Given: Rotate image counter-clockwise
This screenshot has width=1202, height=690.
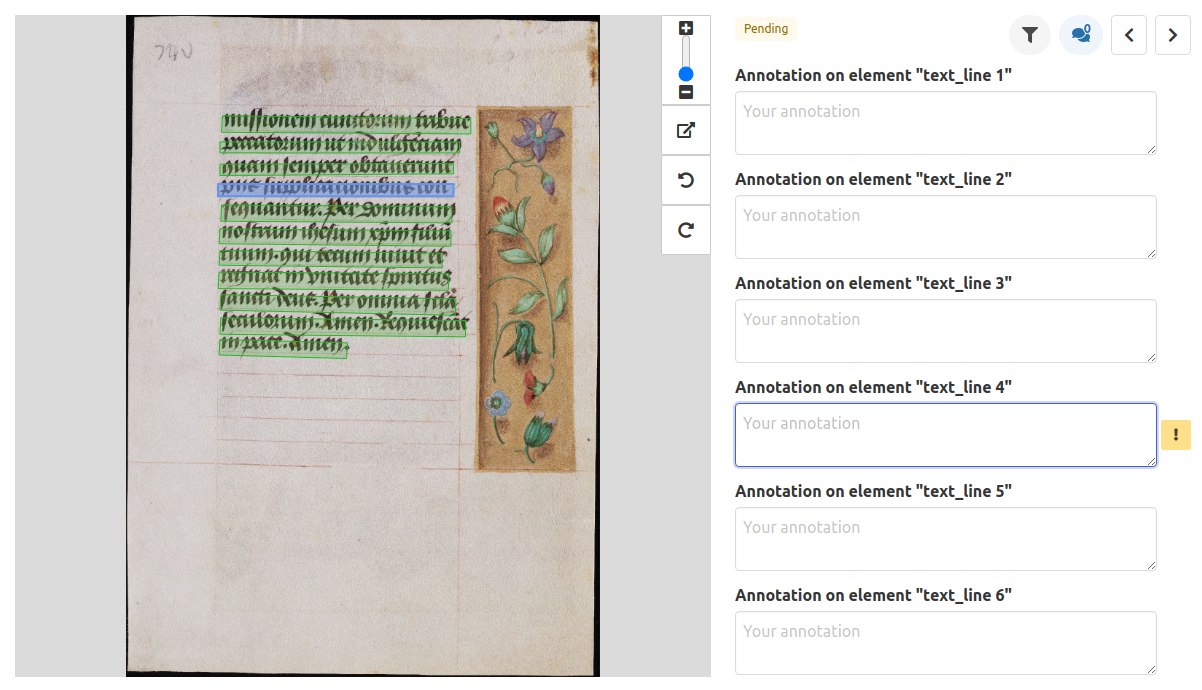Looking at the screenshot, I should 686,180.
